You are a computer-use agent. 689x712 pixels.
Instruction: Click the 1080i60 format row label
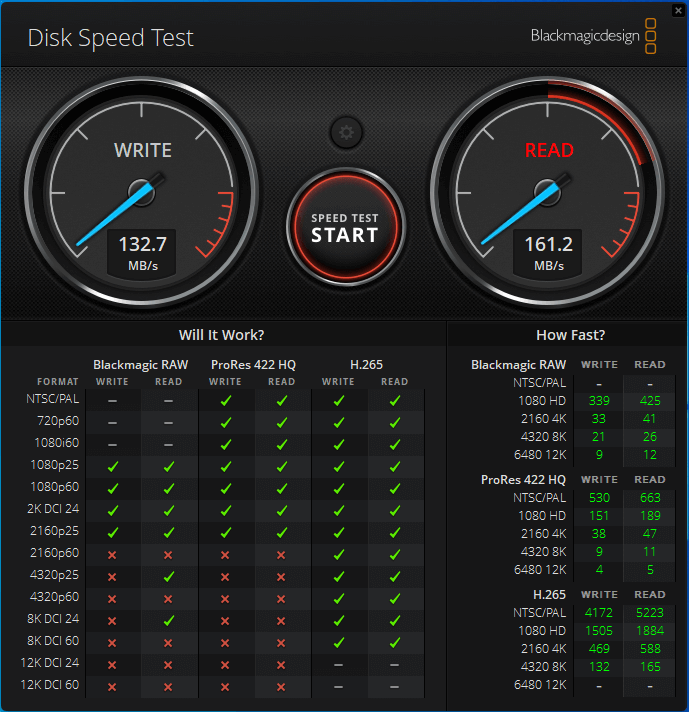(57, 443)
